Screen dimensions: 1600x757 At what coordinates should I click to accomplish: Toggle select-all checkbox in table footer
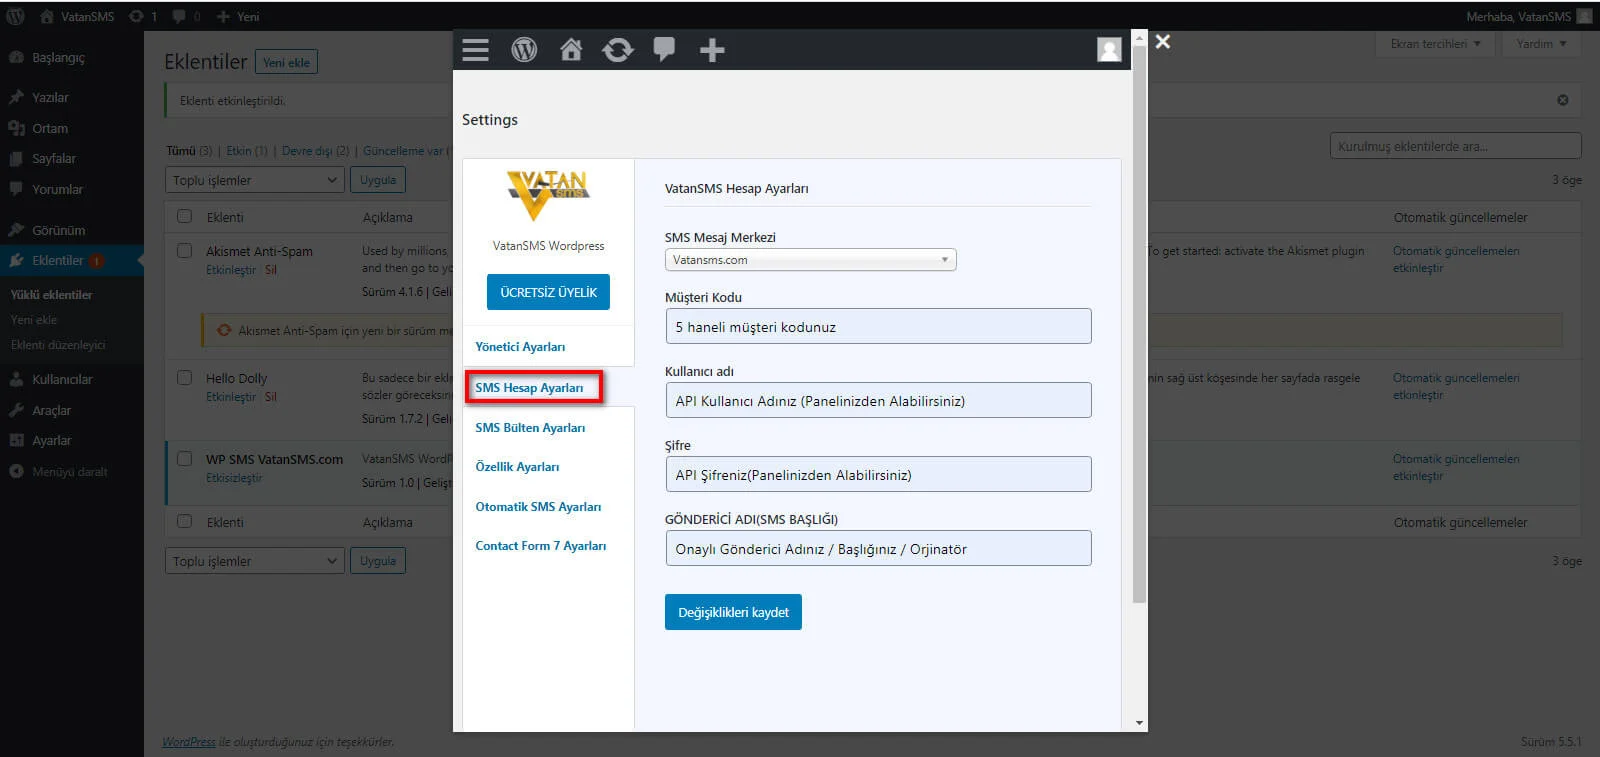pos(184,521)
